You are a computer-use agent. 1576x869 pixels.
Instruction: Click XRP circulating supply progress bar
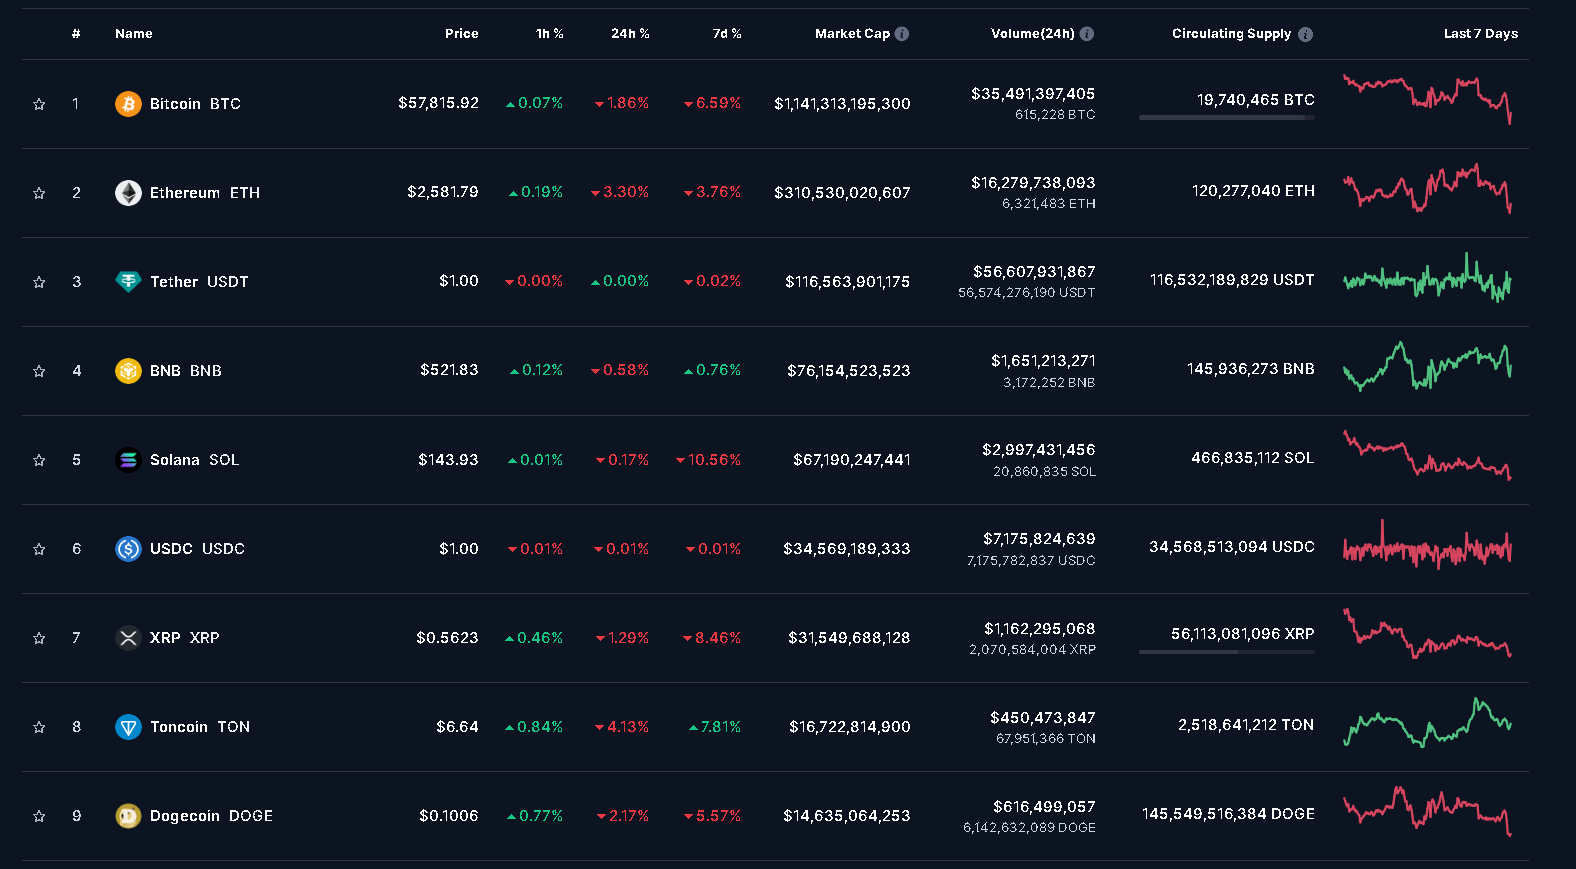click(x=1227, y=652)
